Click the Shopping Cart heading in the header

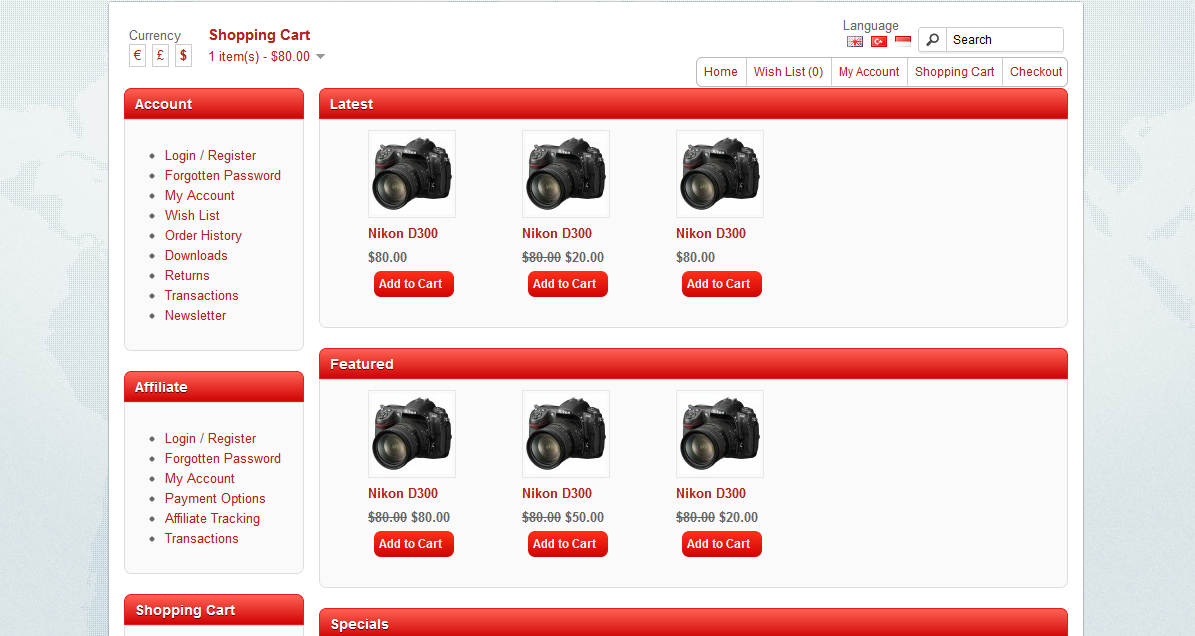pos(259,35)
